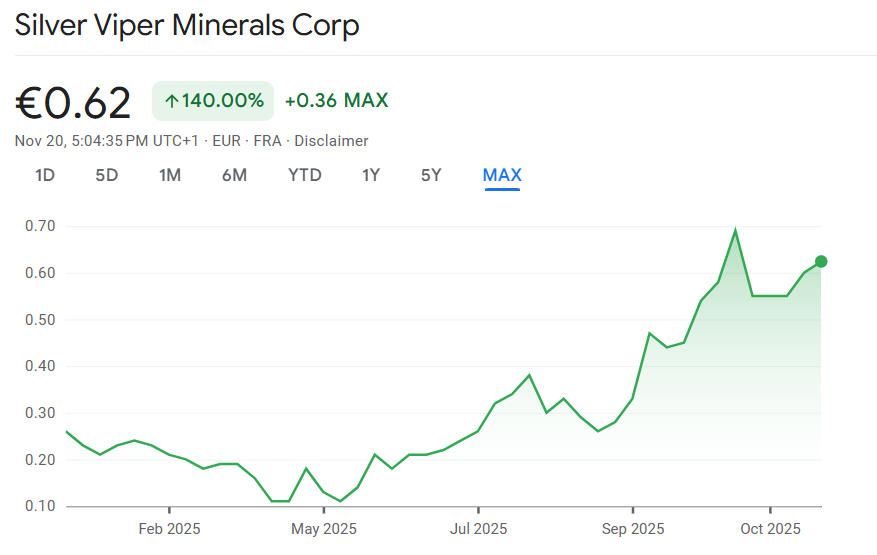Click the May 2025 axis label

click(x=323, y=529)
